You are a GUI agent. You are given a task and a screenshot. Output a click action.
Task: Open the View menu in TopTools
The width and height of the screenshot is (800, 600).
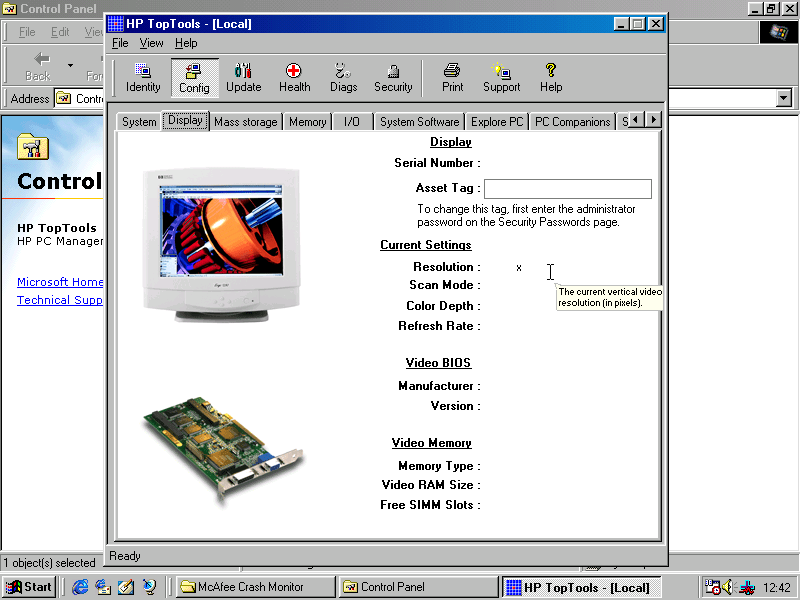coord(151,43)
